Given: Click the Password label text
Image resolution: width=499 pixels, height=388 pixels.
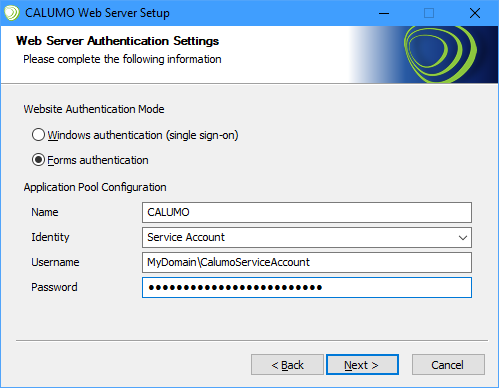Looking at the screenshot, I should click(54, 287).
